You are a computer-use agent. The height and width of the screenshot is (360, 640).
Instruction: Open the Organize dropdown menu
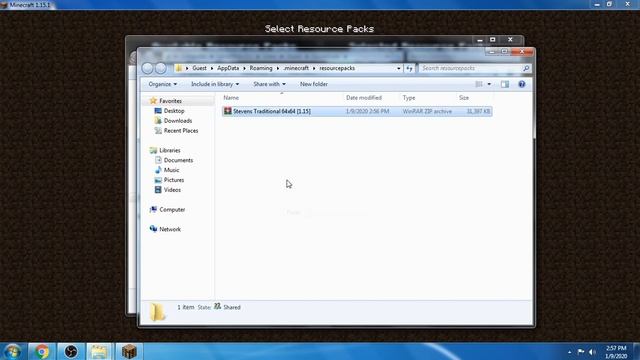tap(162, 84)
